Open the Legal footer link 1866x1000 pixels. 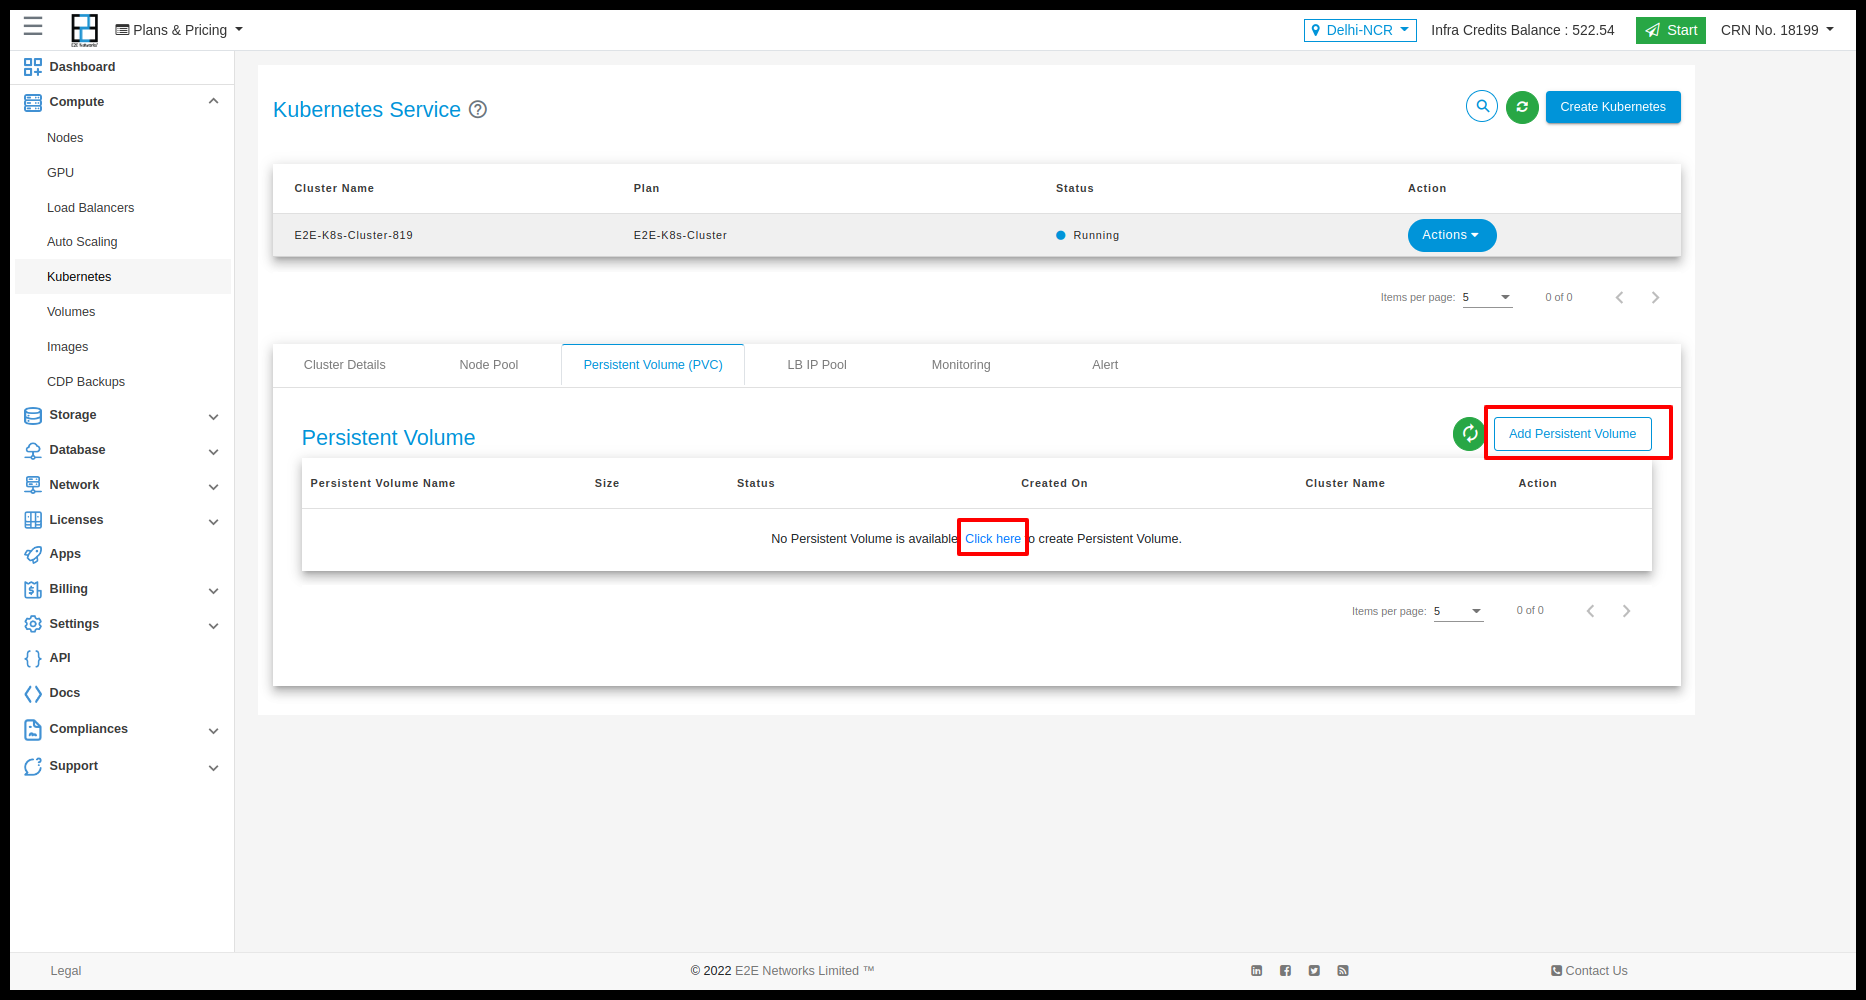click(66, 971)
